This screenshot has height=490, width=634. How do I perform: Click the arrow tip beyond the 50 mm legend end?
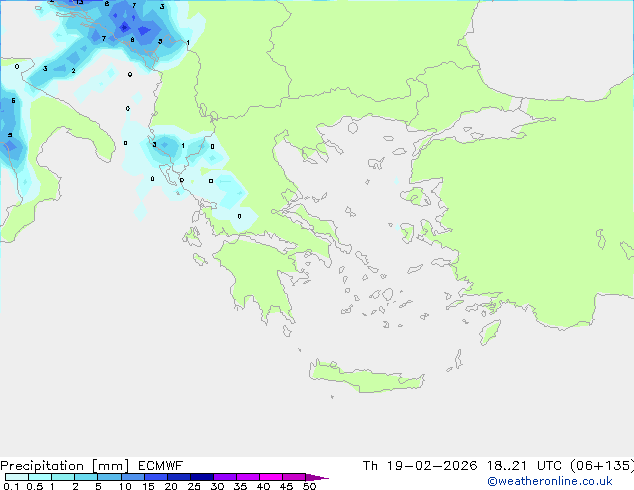[318, 477]
